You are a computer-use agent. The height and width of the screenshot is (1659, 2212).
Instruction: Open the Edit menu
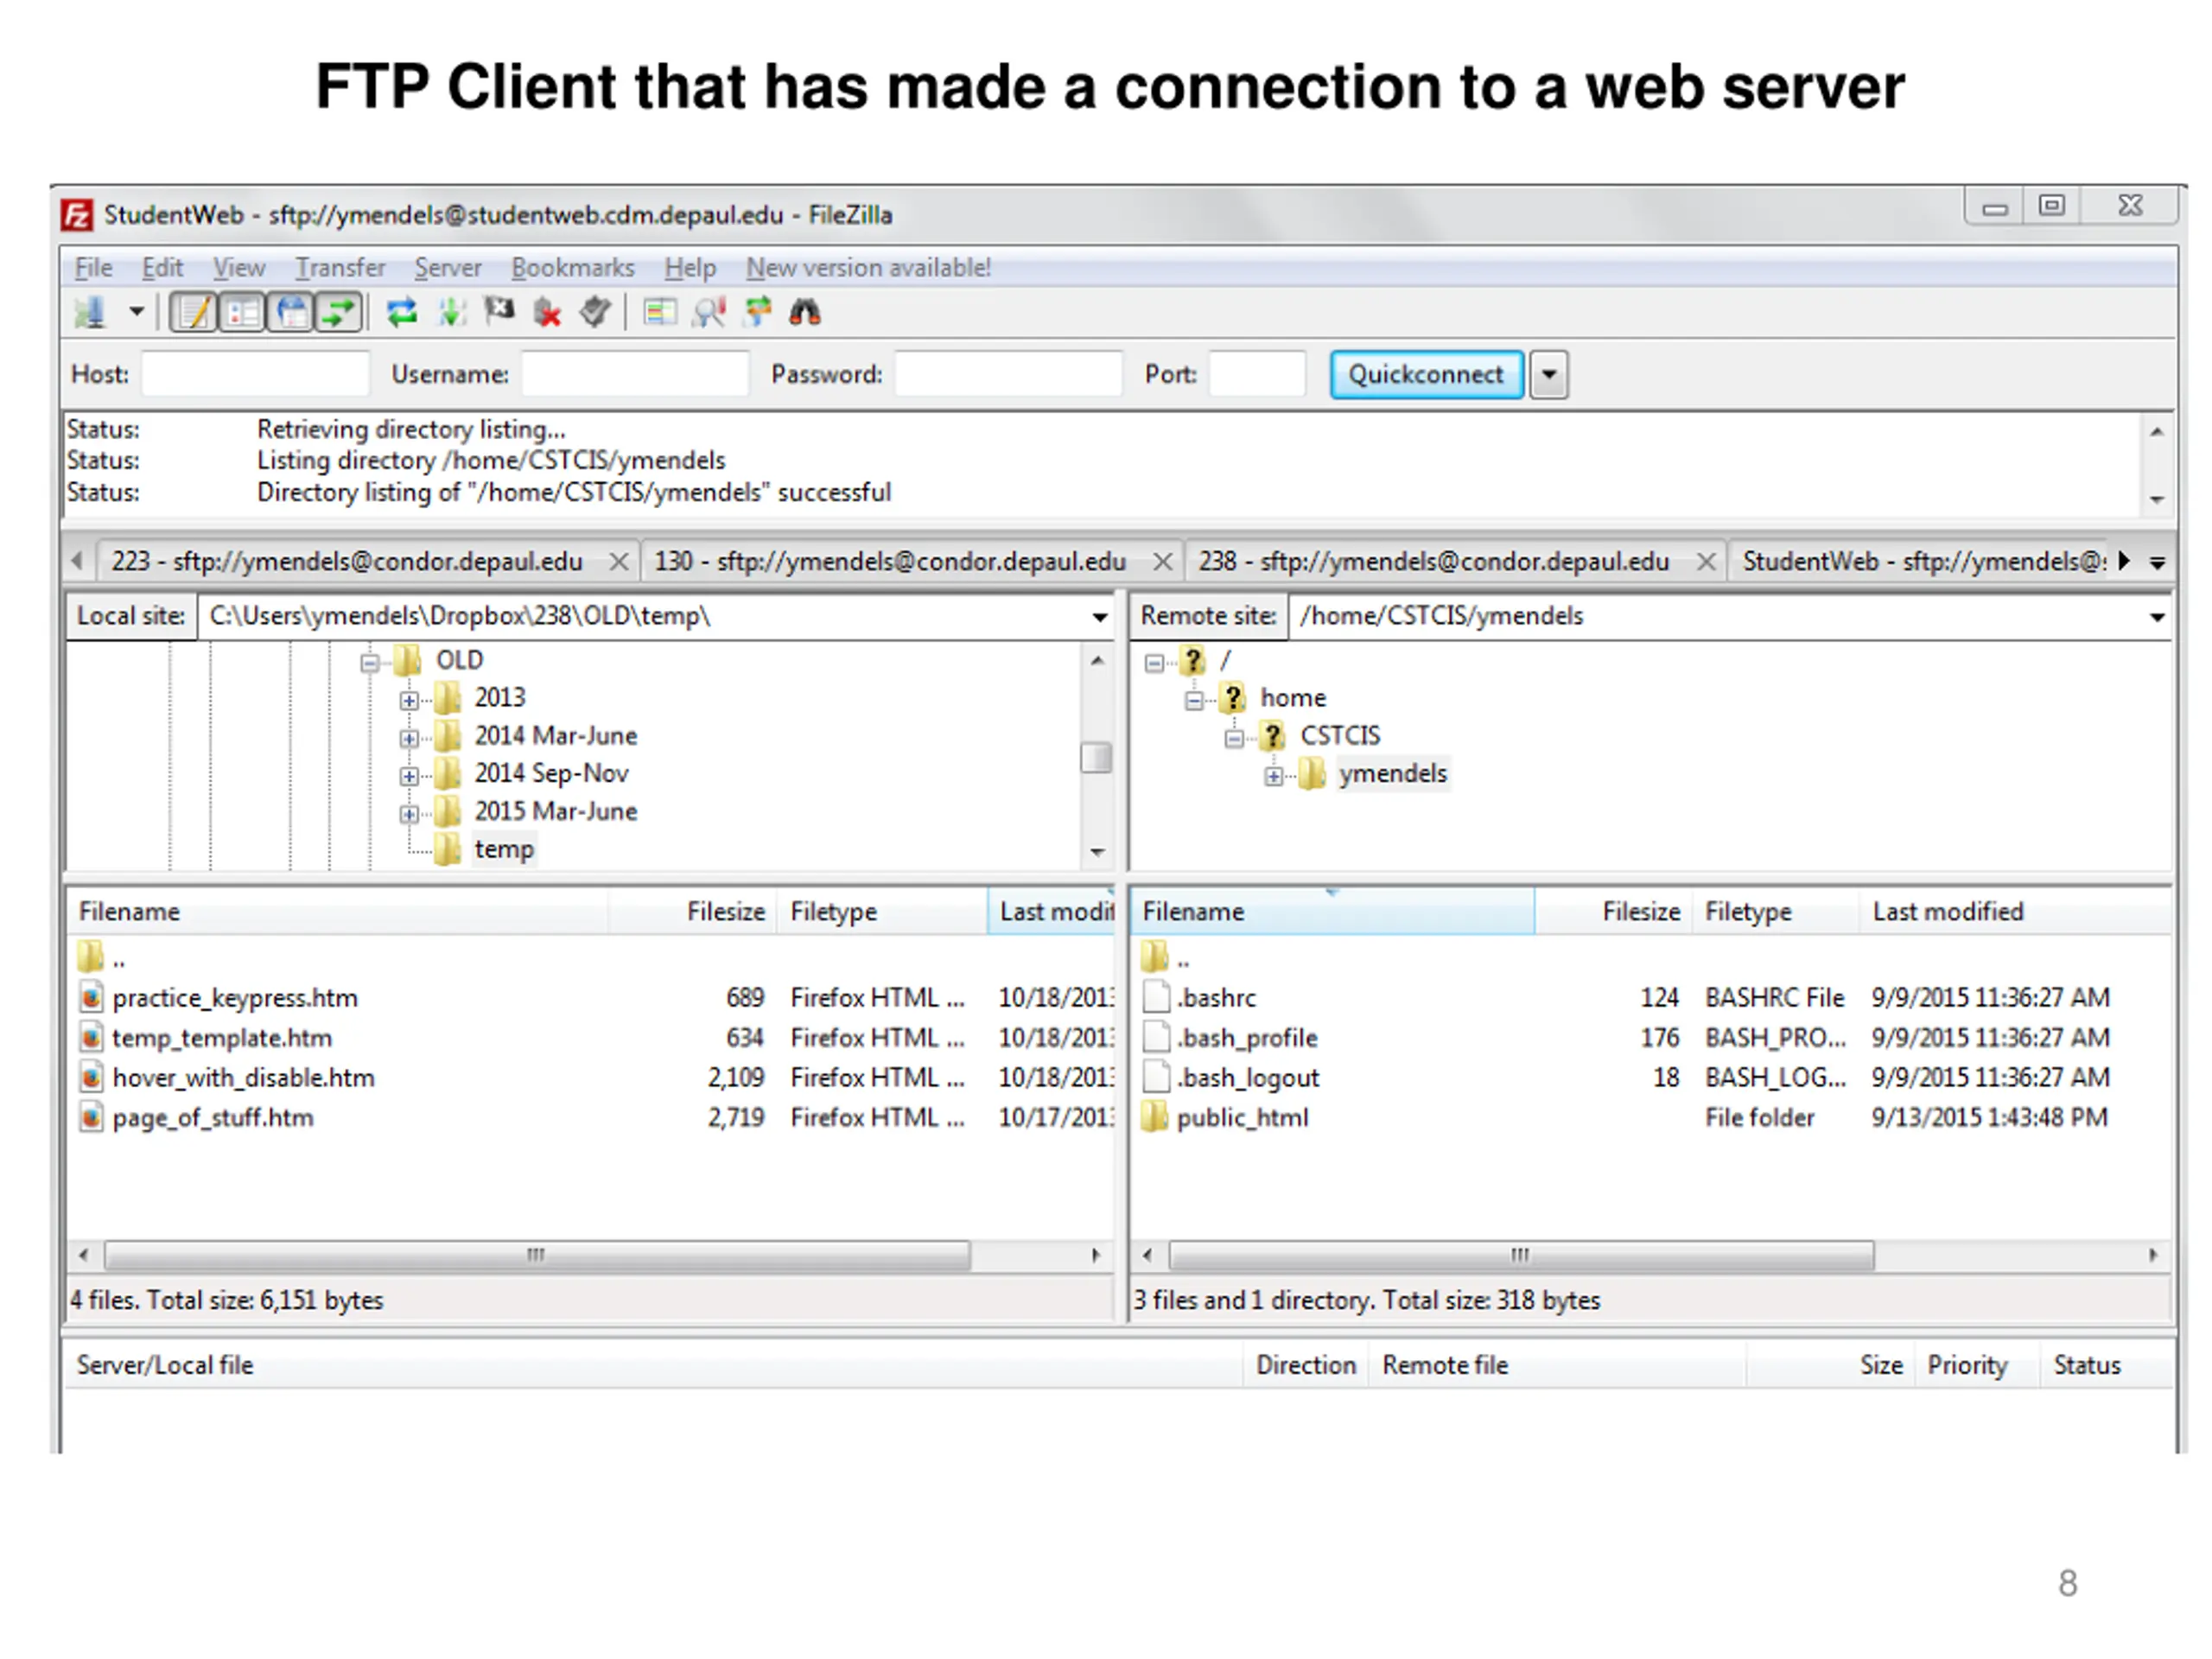162,268
